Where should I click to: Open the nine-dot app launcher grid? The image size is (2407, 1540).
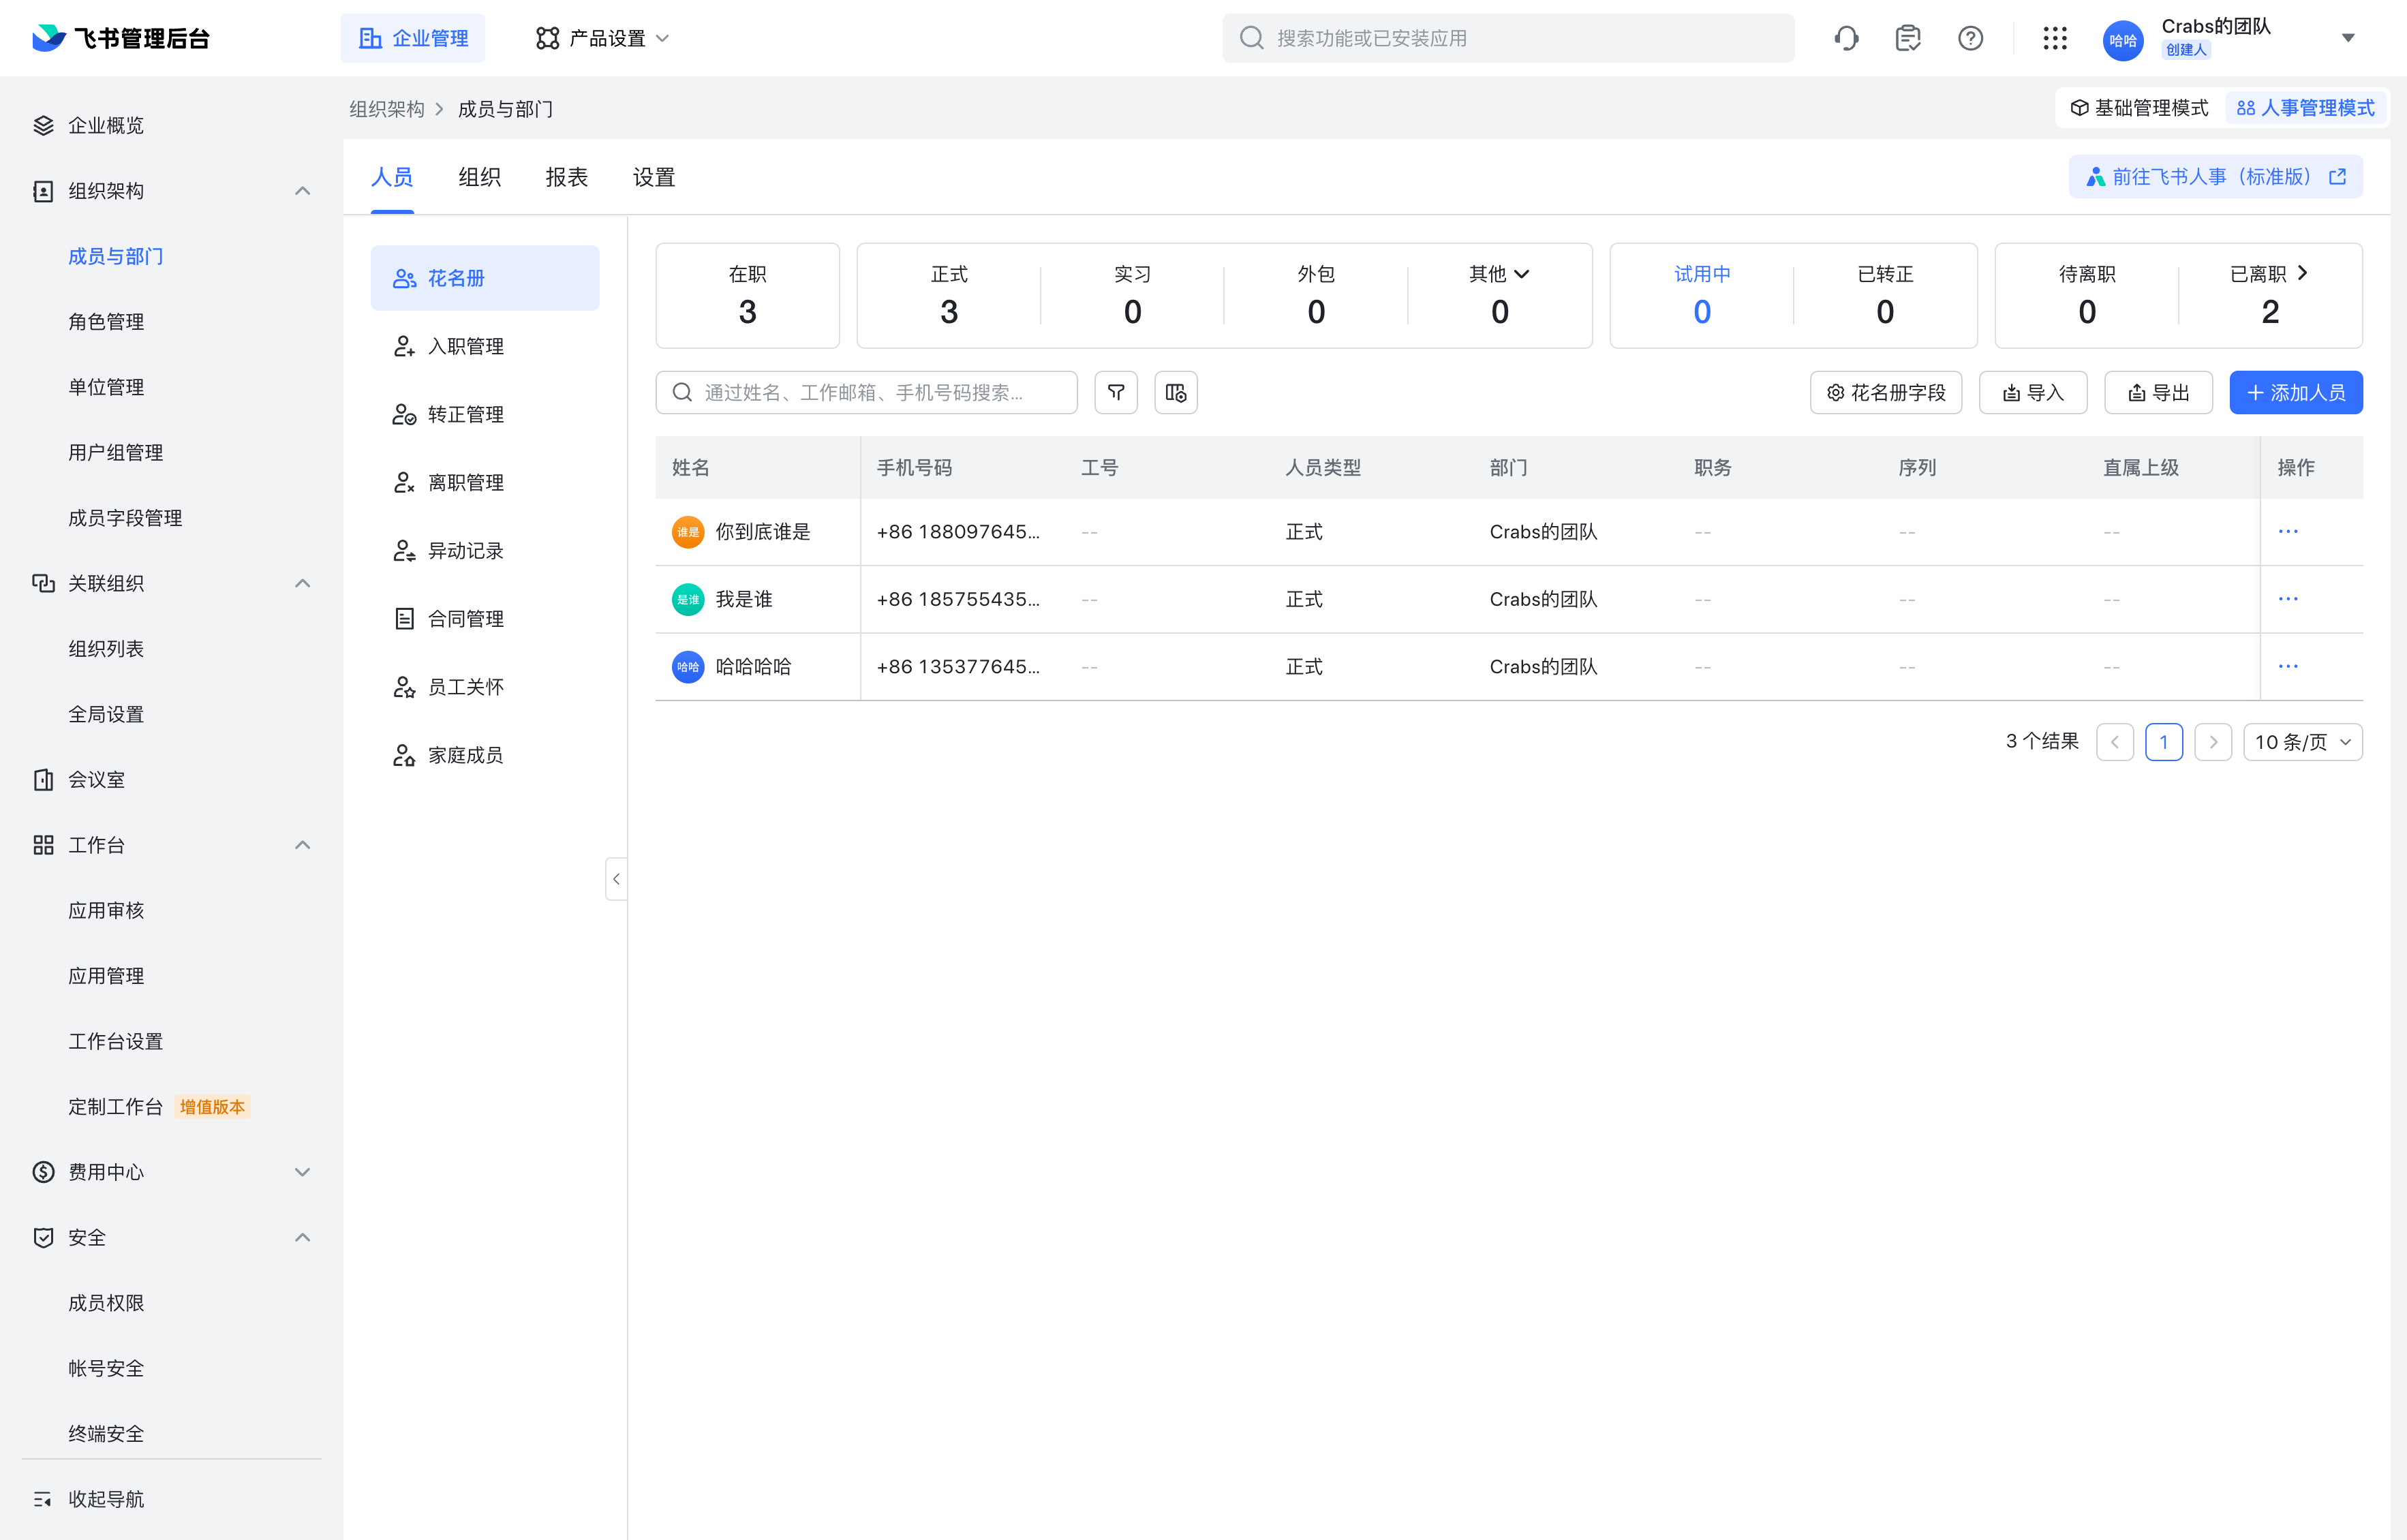pos(2054,38)
